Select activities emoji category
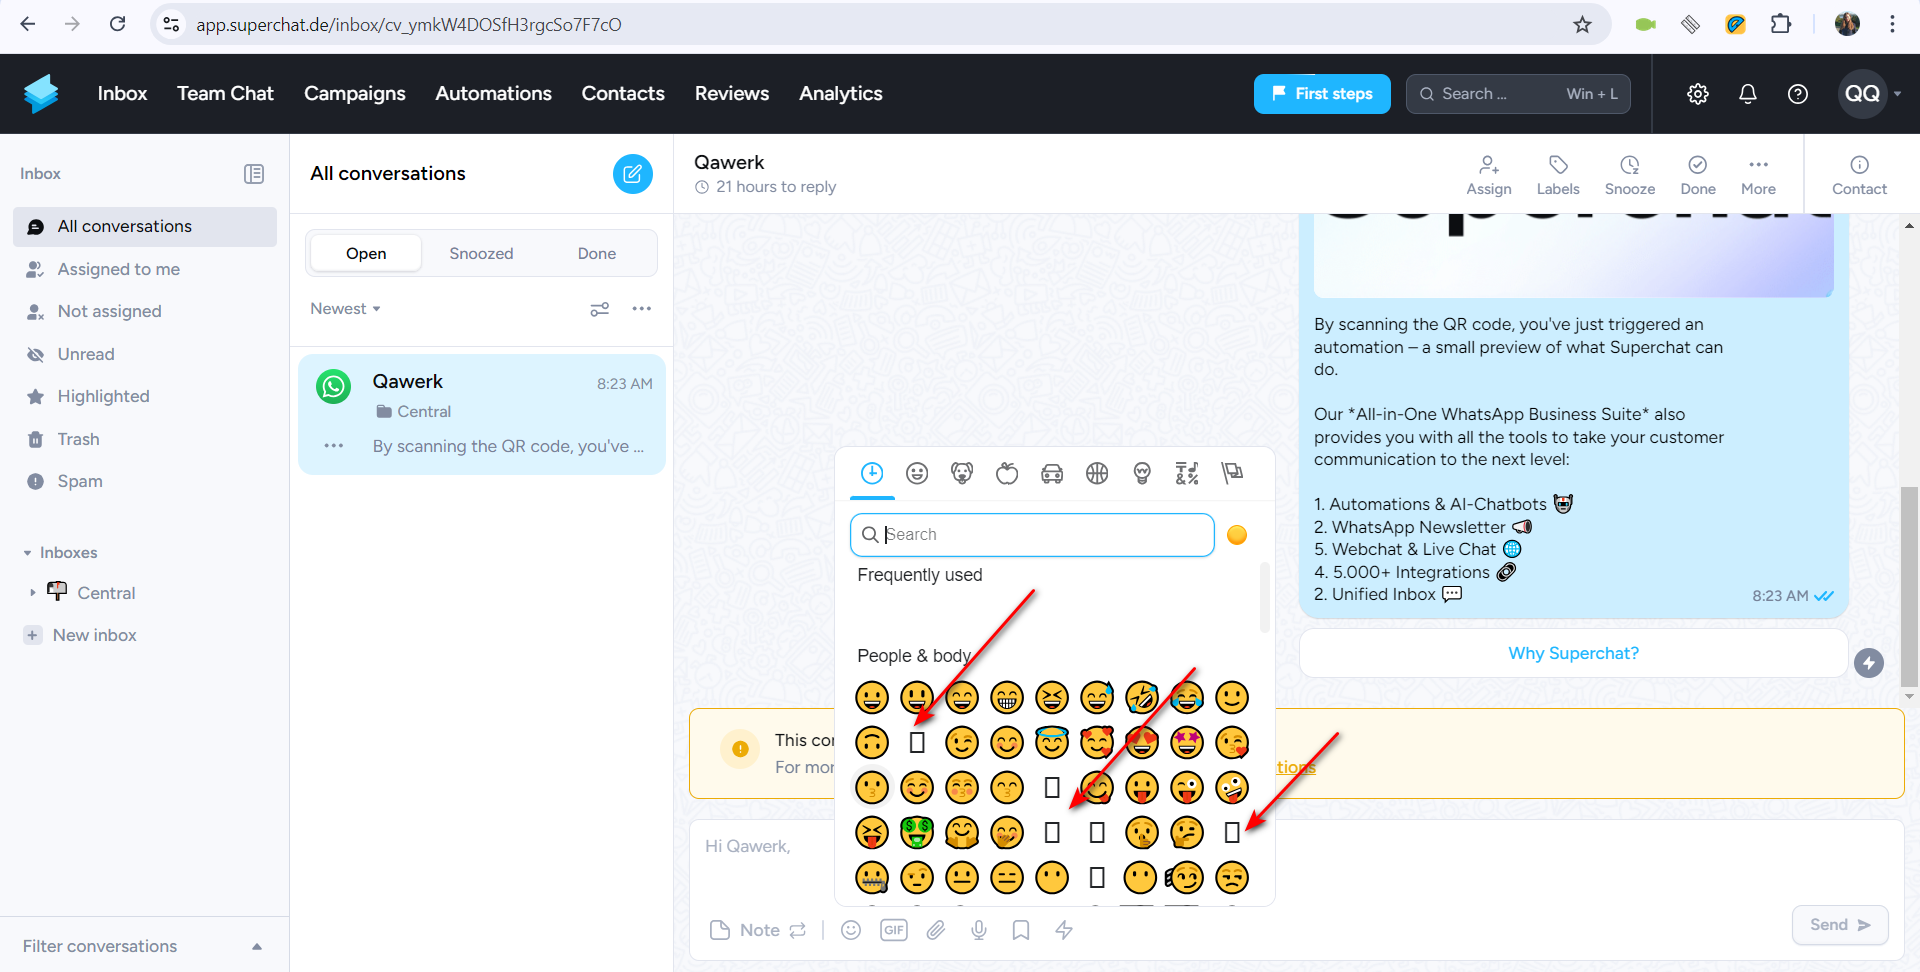Viewport: 1920px width, 972px height. click(x=1097, y=473)
